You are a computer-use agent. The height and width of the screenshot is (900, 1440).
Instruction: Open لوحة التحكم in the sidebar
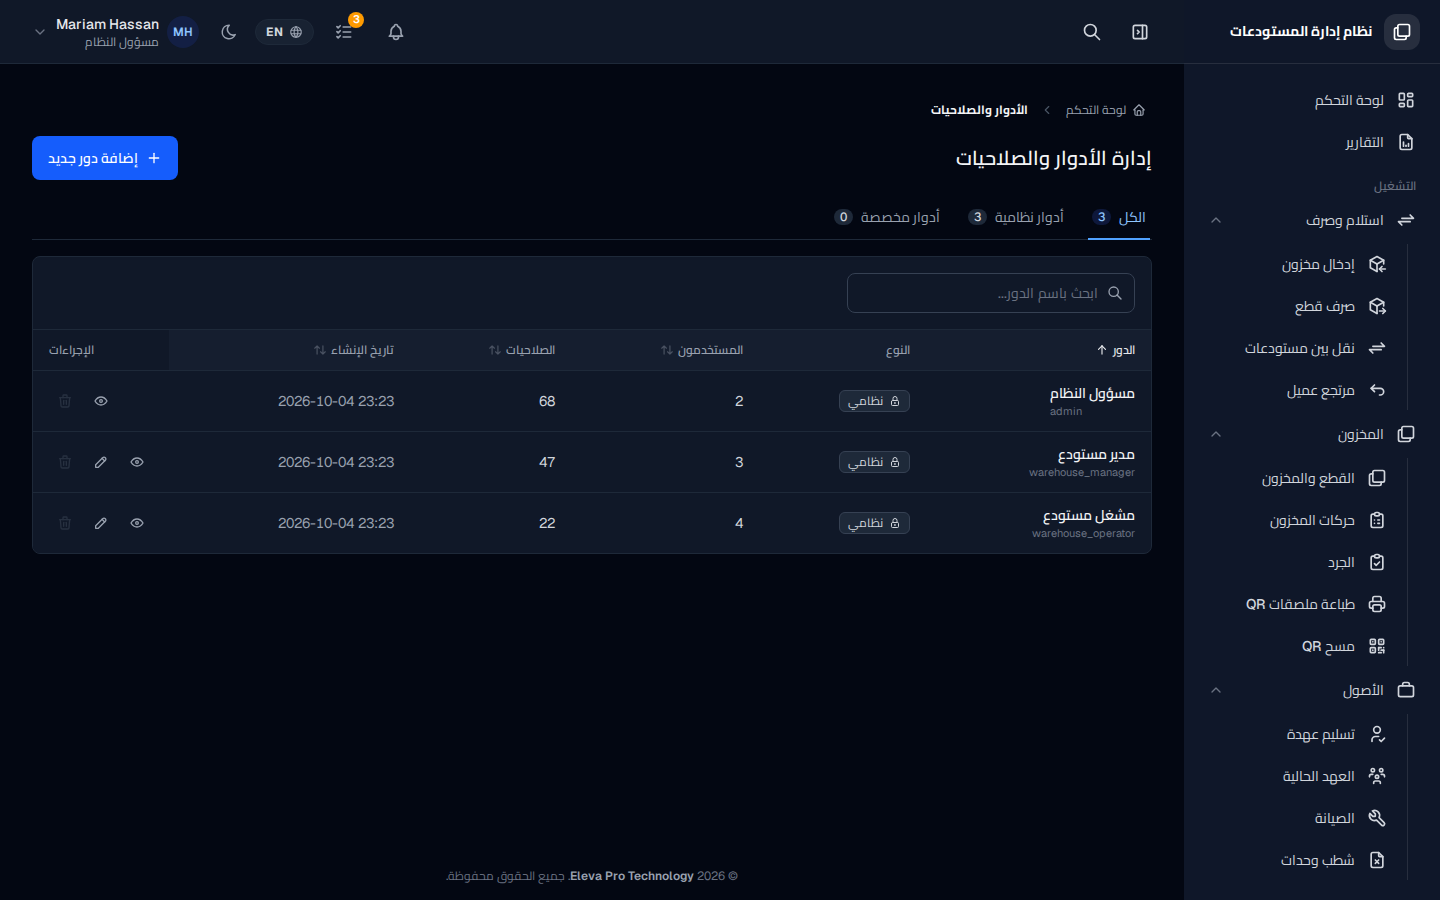point(1312,100)
